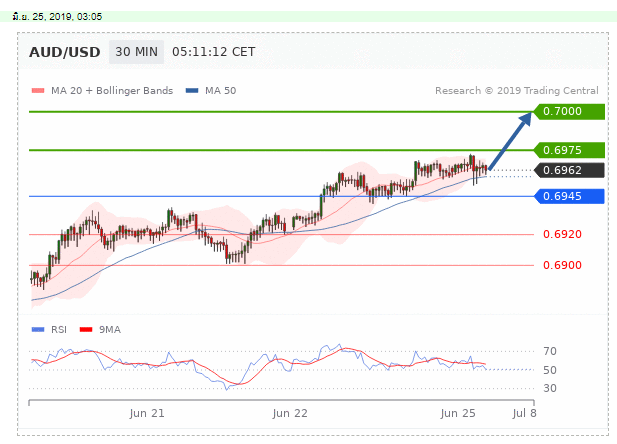
Task: Click the MA 20 + Bollinger Bands legend swatch
Action: point(38,91)
